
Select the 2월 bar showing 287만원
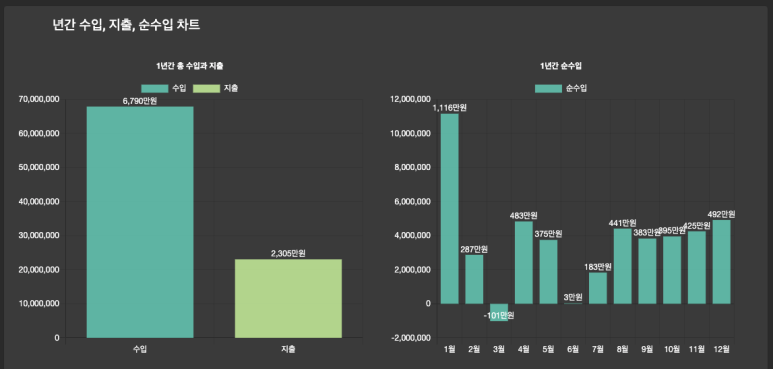(x=474, y=279)
